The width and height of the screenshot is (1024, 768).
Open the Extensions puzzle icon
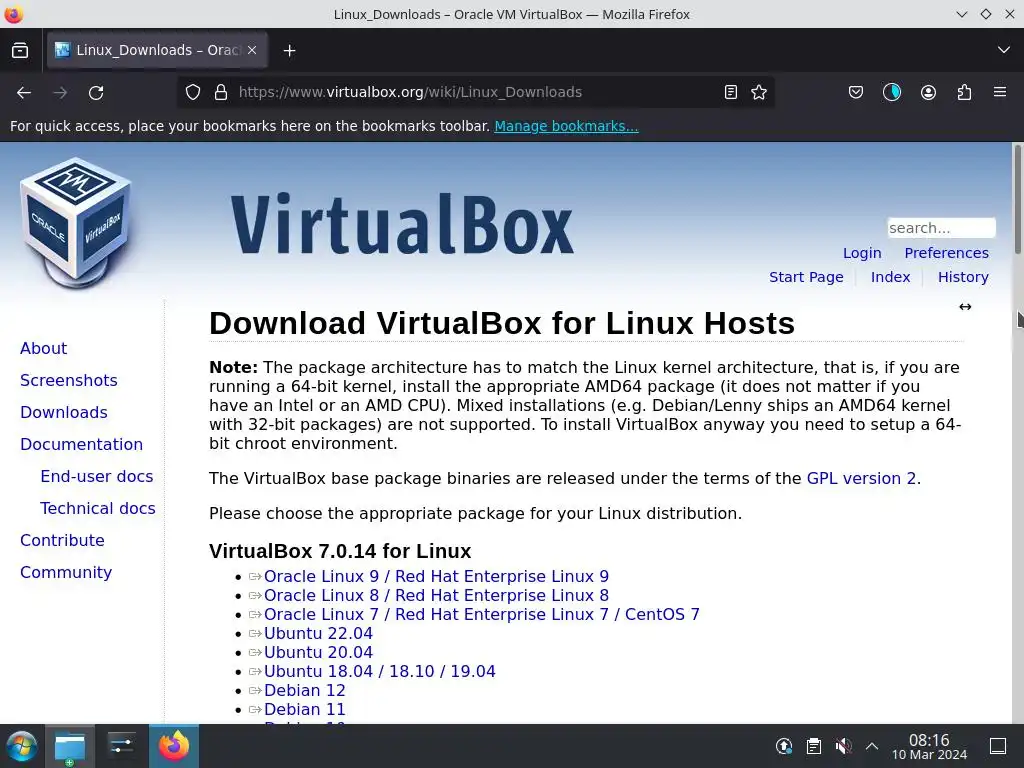click(x=964, y=92)
